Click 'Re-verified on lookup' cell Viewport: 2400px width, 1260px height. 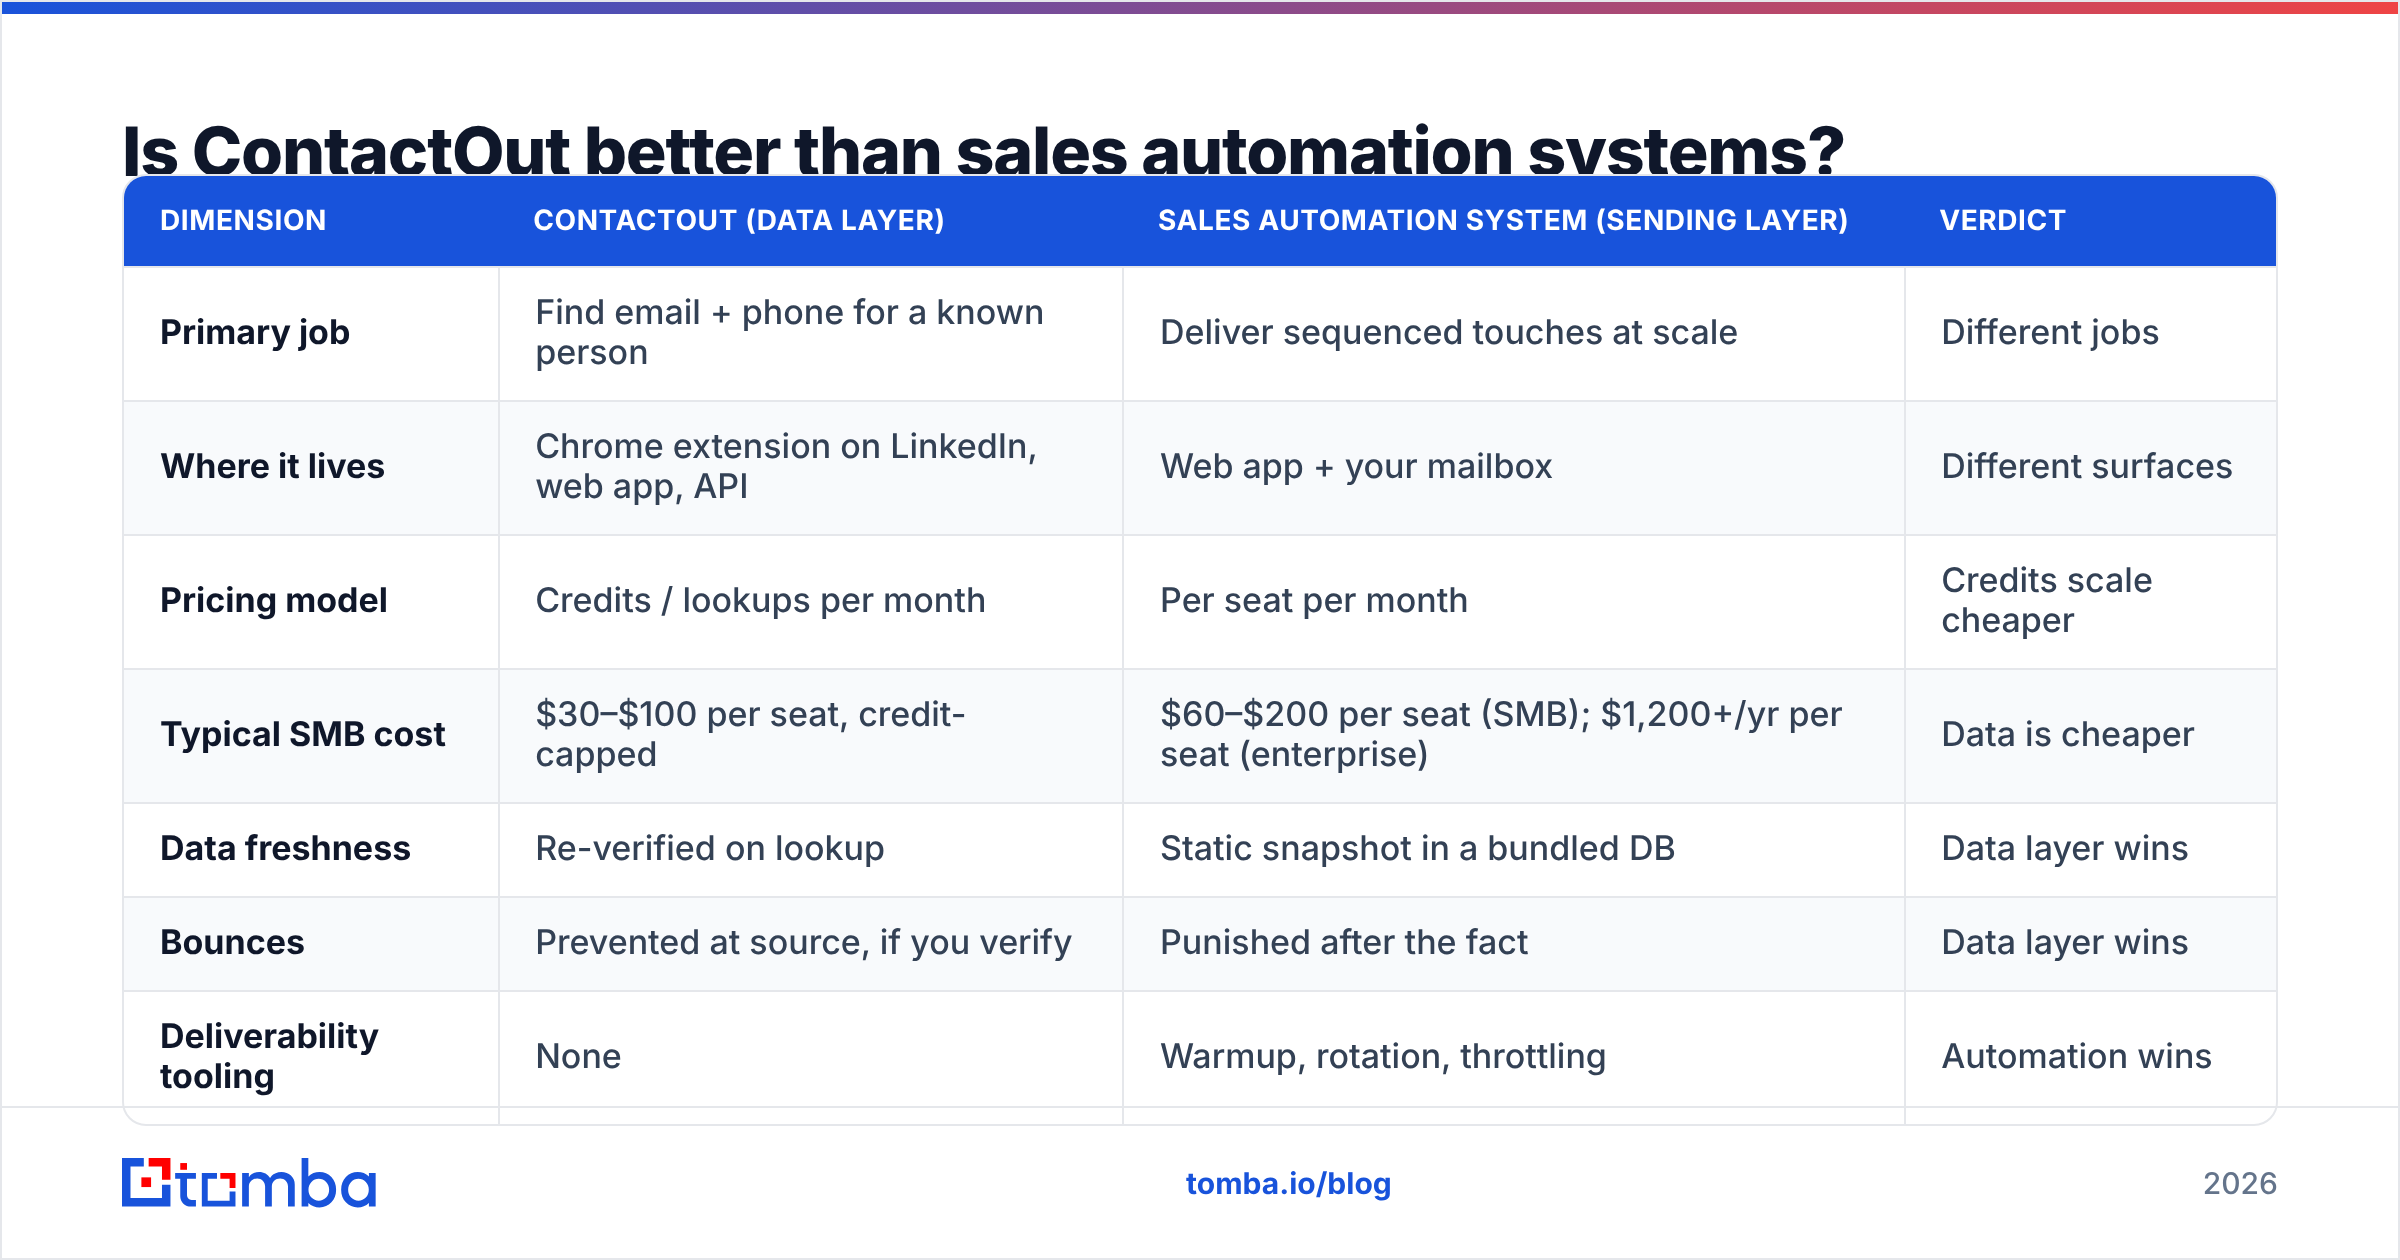tap(710, 849)
